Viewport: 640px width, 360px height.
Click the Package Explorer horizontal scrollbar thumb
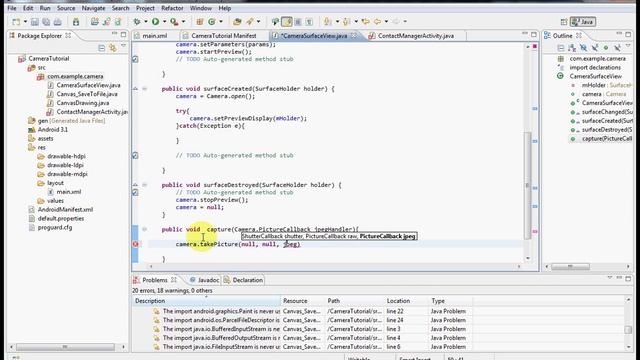pos(65,347)
